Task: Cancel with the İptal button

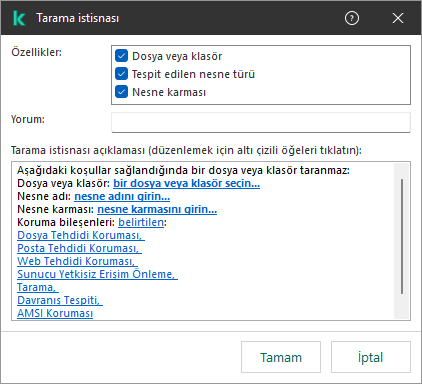Action: point(371,357)
